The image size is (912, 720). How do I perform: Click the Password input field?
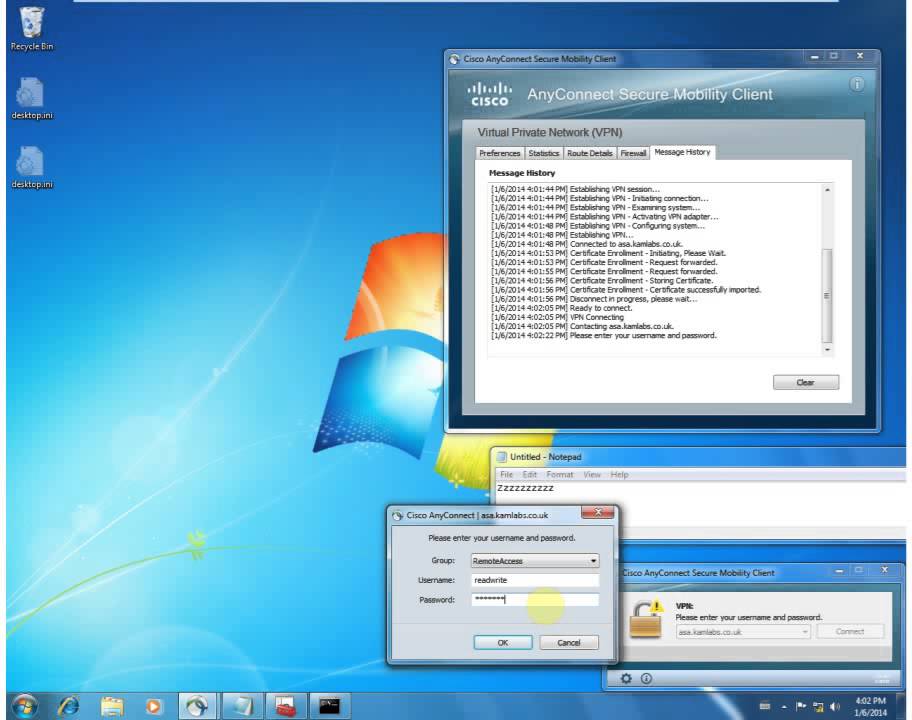click(x=535, y=599)
